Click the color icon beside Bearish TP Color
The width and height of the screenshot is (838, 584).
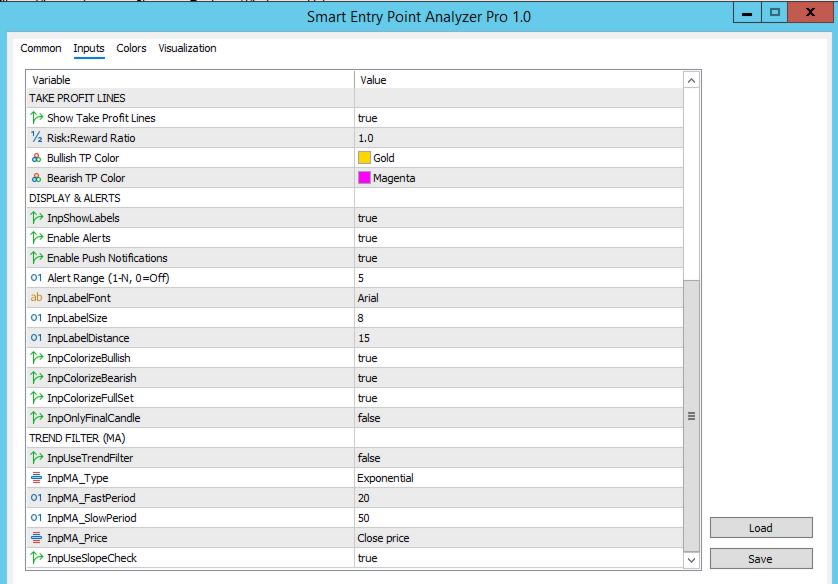pos(36,177)
